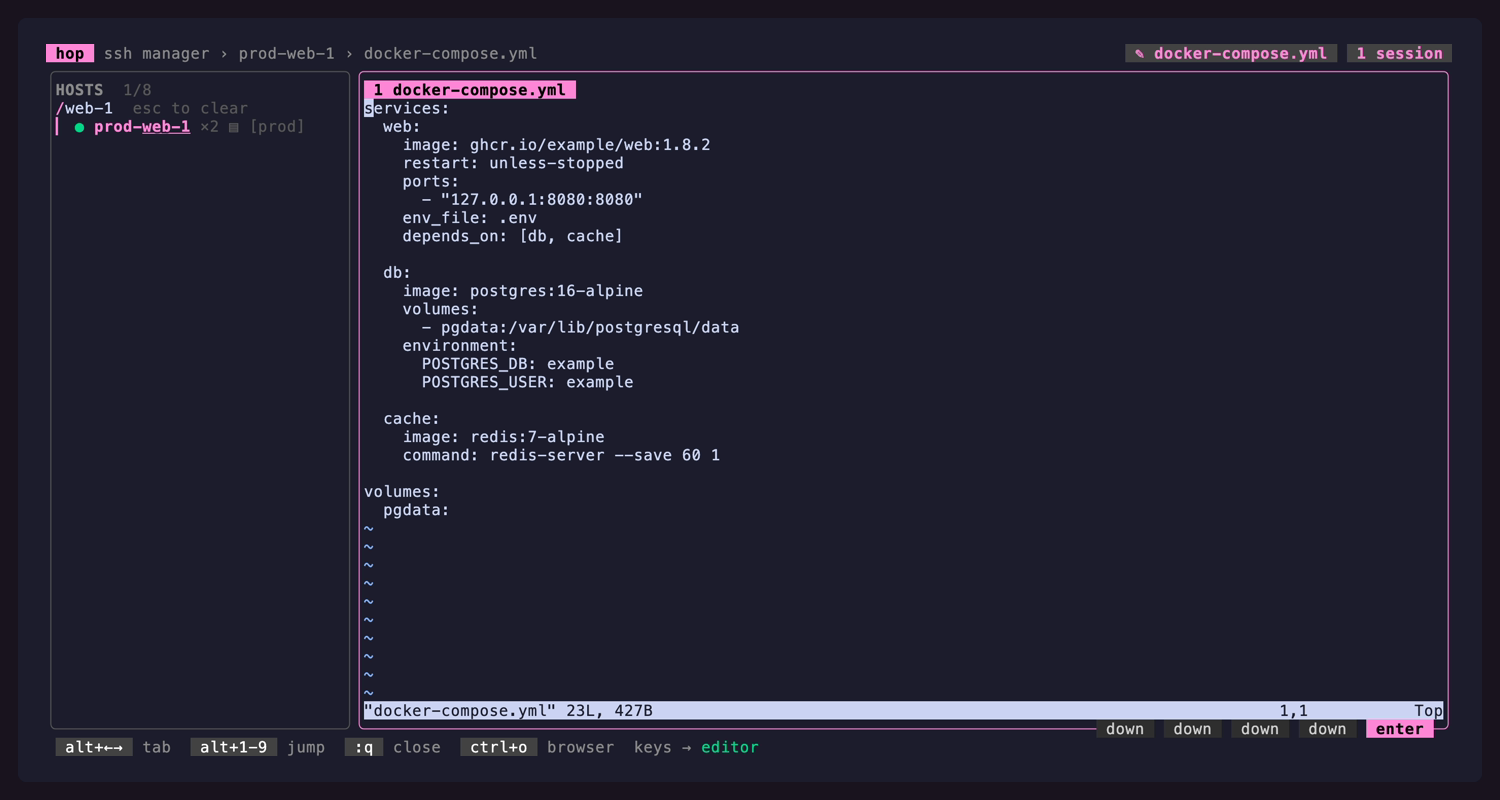Click the small session icon before [prod]
Viewport: 1500px width, 800px height.
tap(234, 127)
